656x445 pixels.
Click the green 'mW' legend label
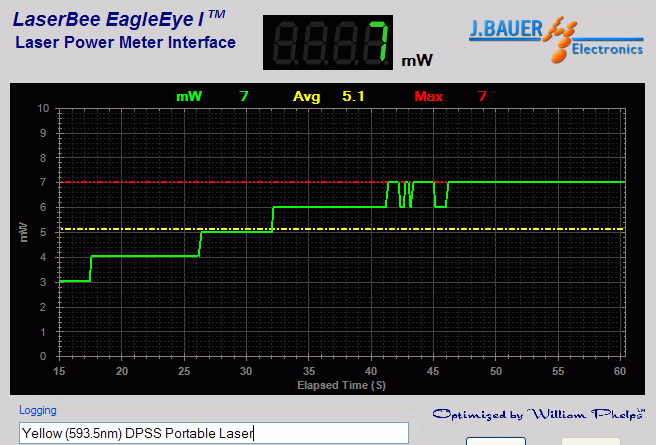[x=189, y=97]
